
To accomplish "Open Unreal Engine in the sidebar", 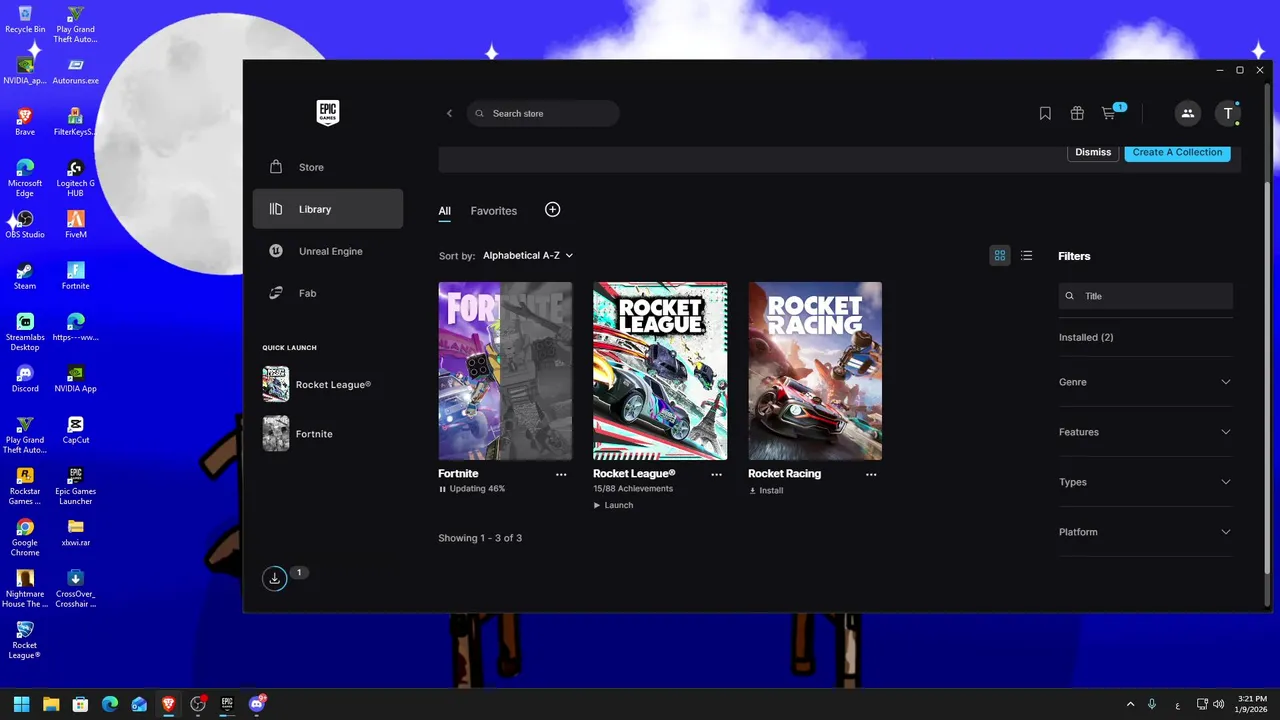I will click(x=328, y=251).
